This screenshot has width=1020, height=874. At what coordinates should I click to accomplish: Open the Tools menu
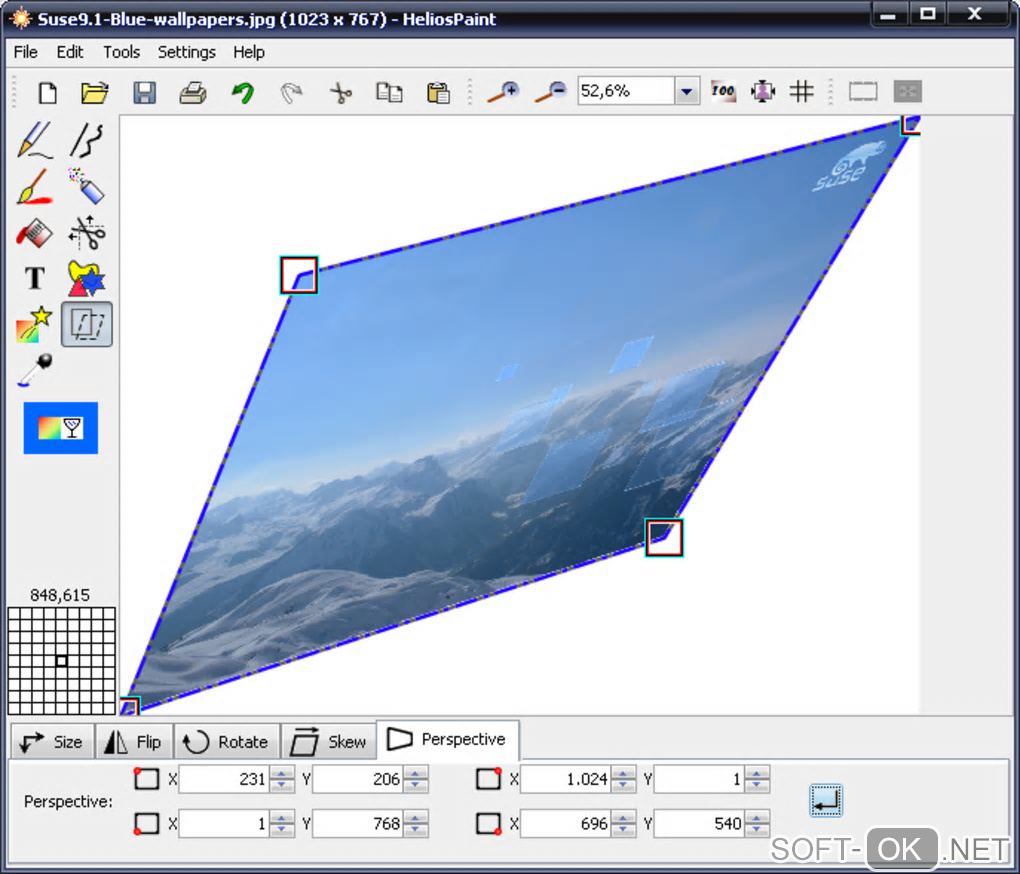122,52
